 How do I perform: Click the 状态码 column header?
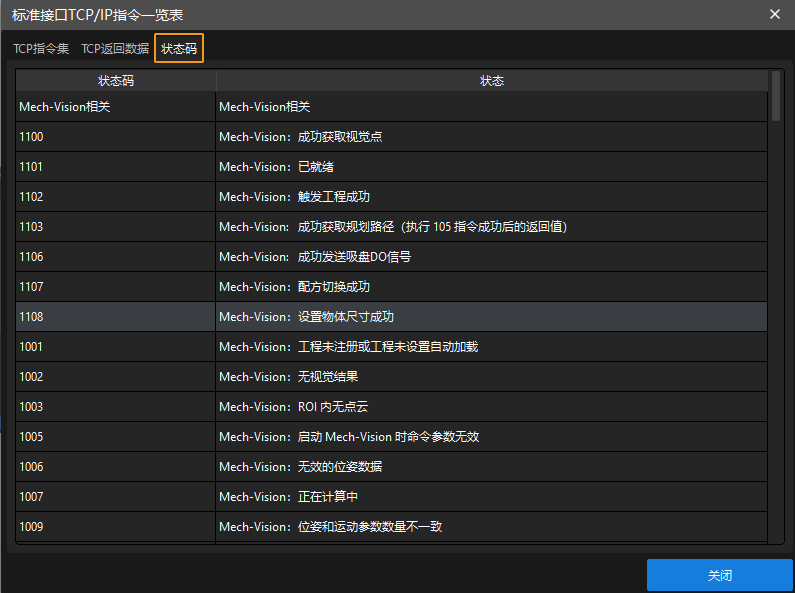pos(115,80)
